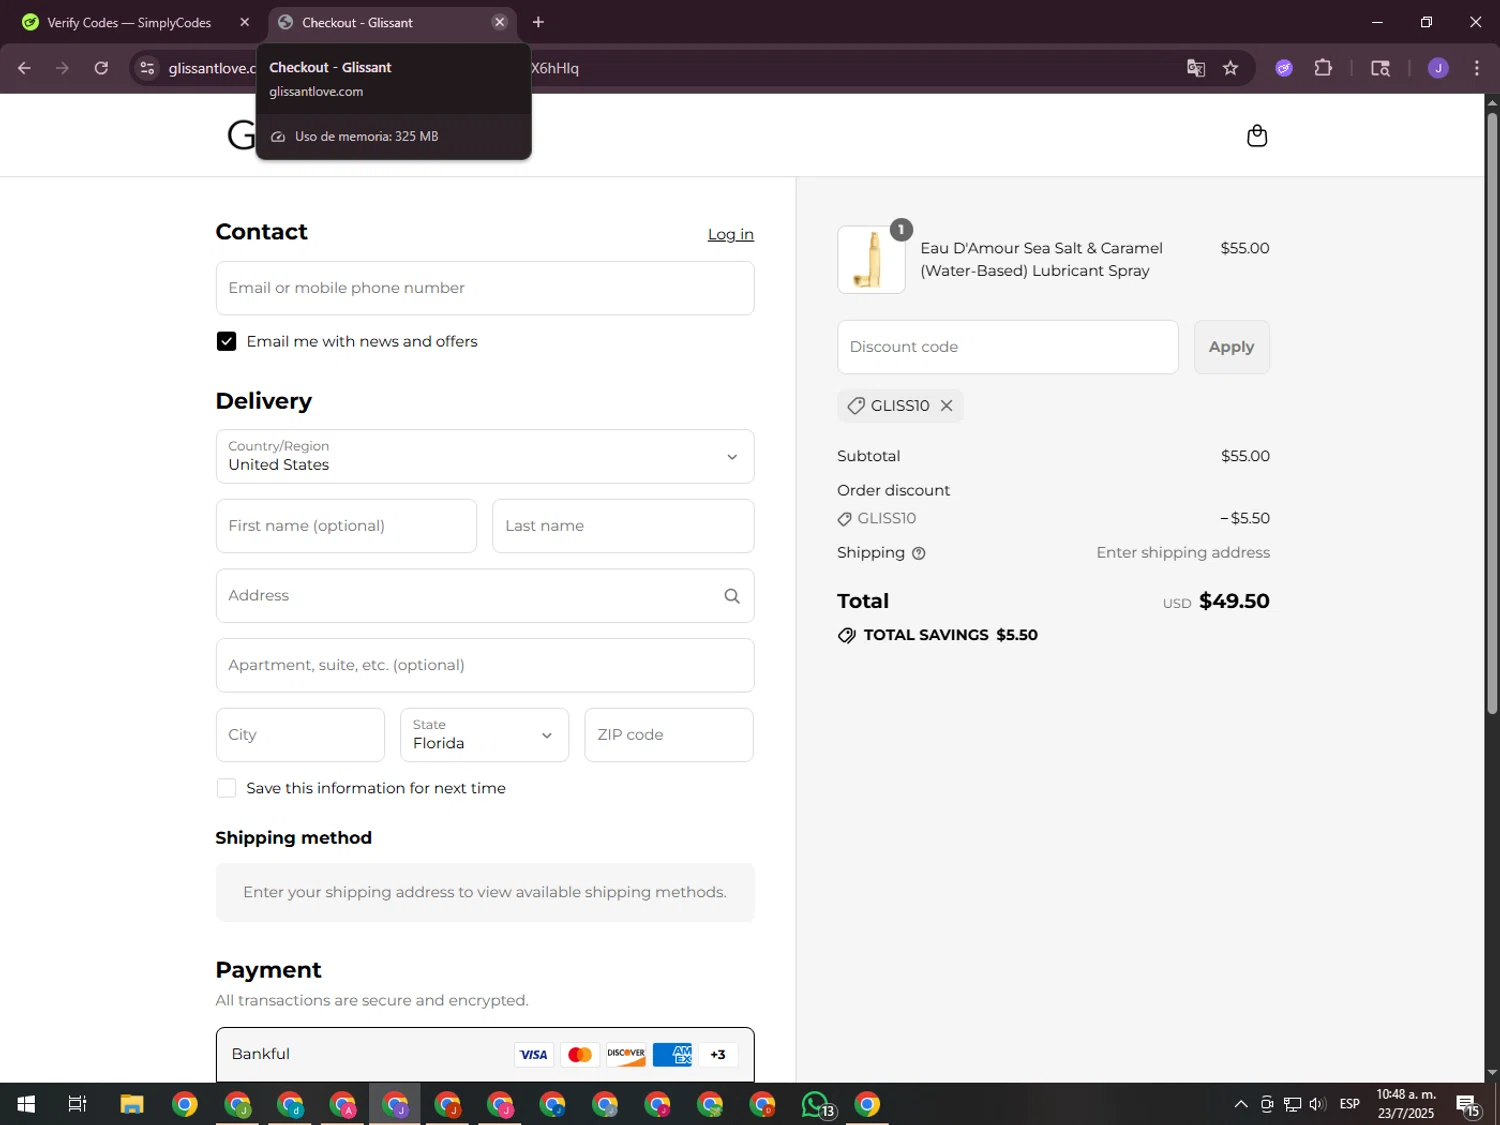Open a new browser tab
This screenshot has width=1500, height=1125.
coord(538,22)
